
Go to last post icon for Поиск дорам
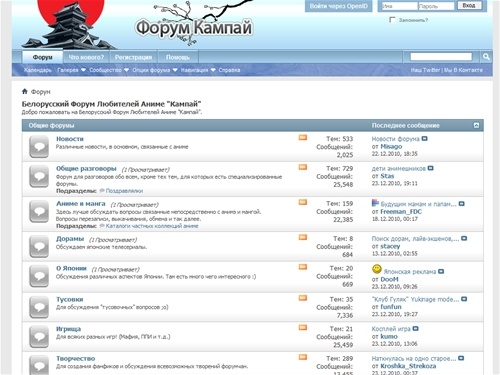coord(464,239)
